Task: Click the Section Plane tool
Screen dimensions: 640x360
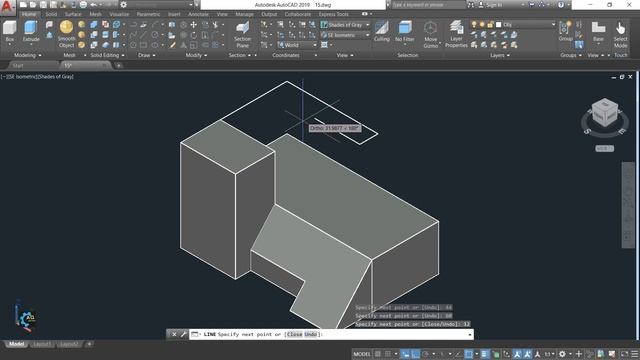Action: point(242,34)
